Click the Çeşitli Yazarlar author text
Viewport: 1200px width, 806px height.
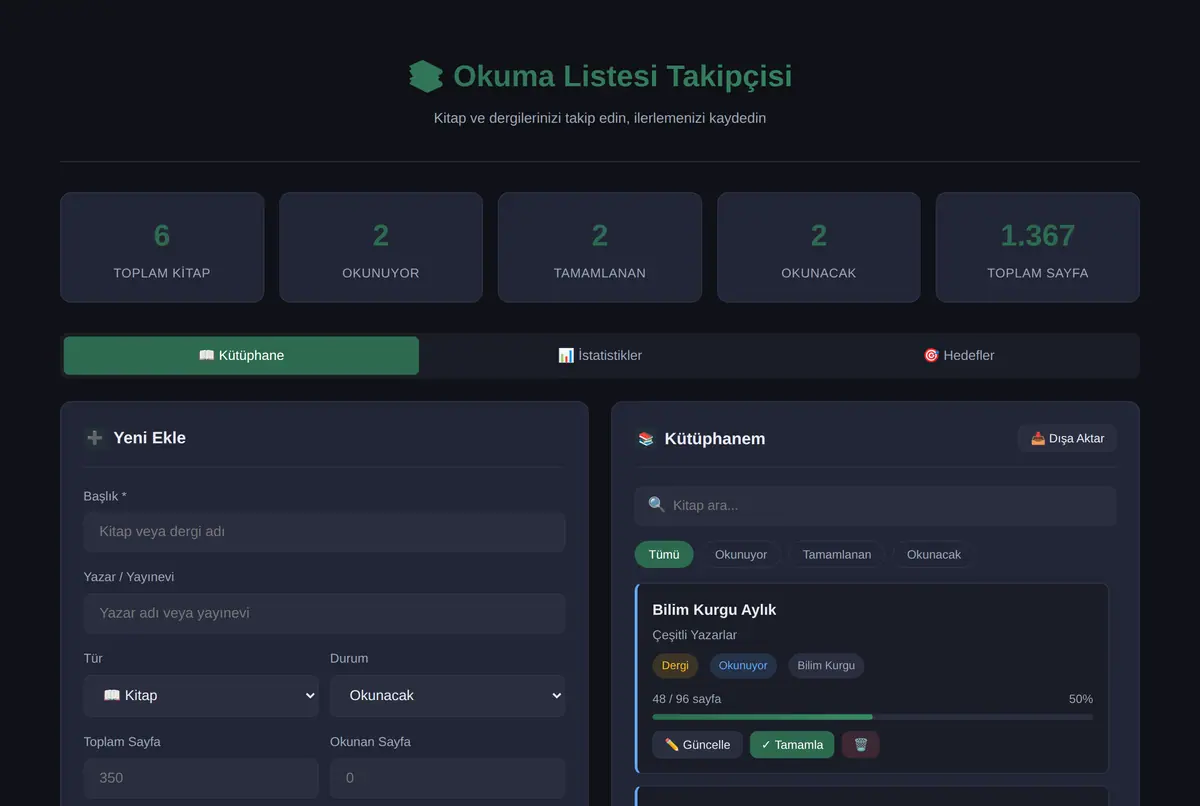pos(694,636)
